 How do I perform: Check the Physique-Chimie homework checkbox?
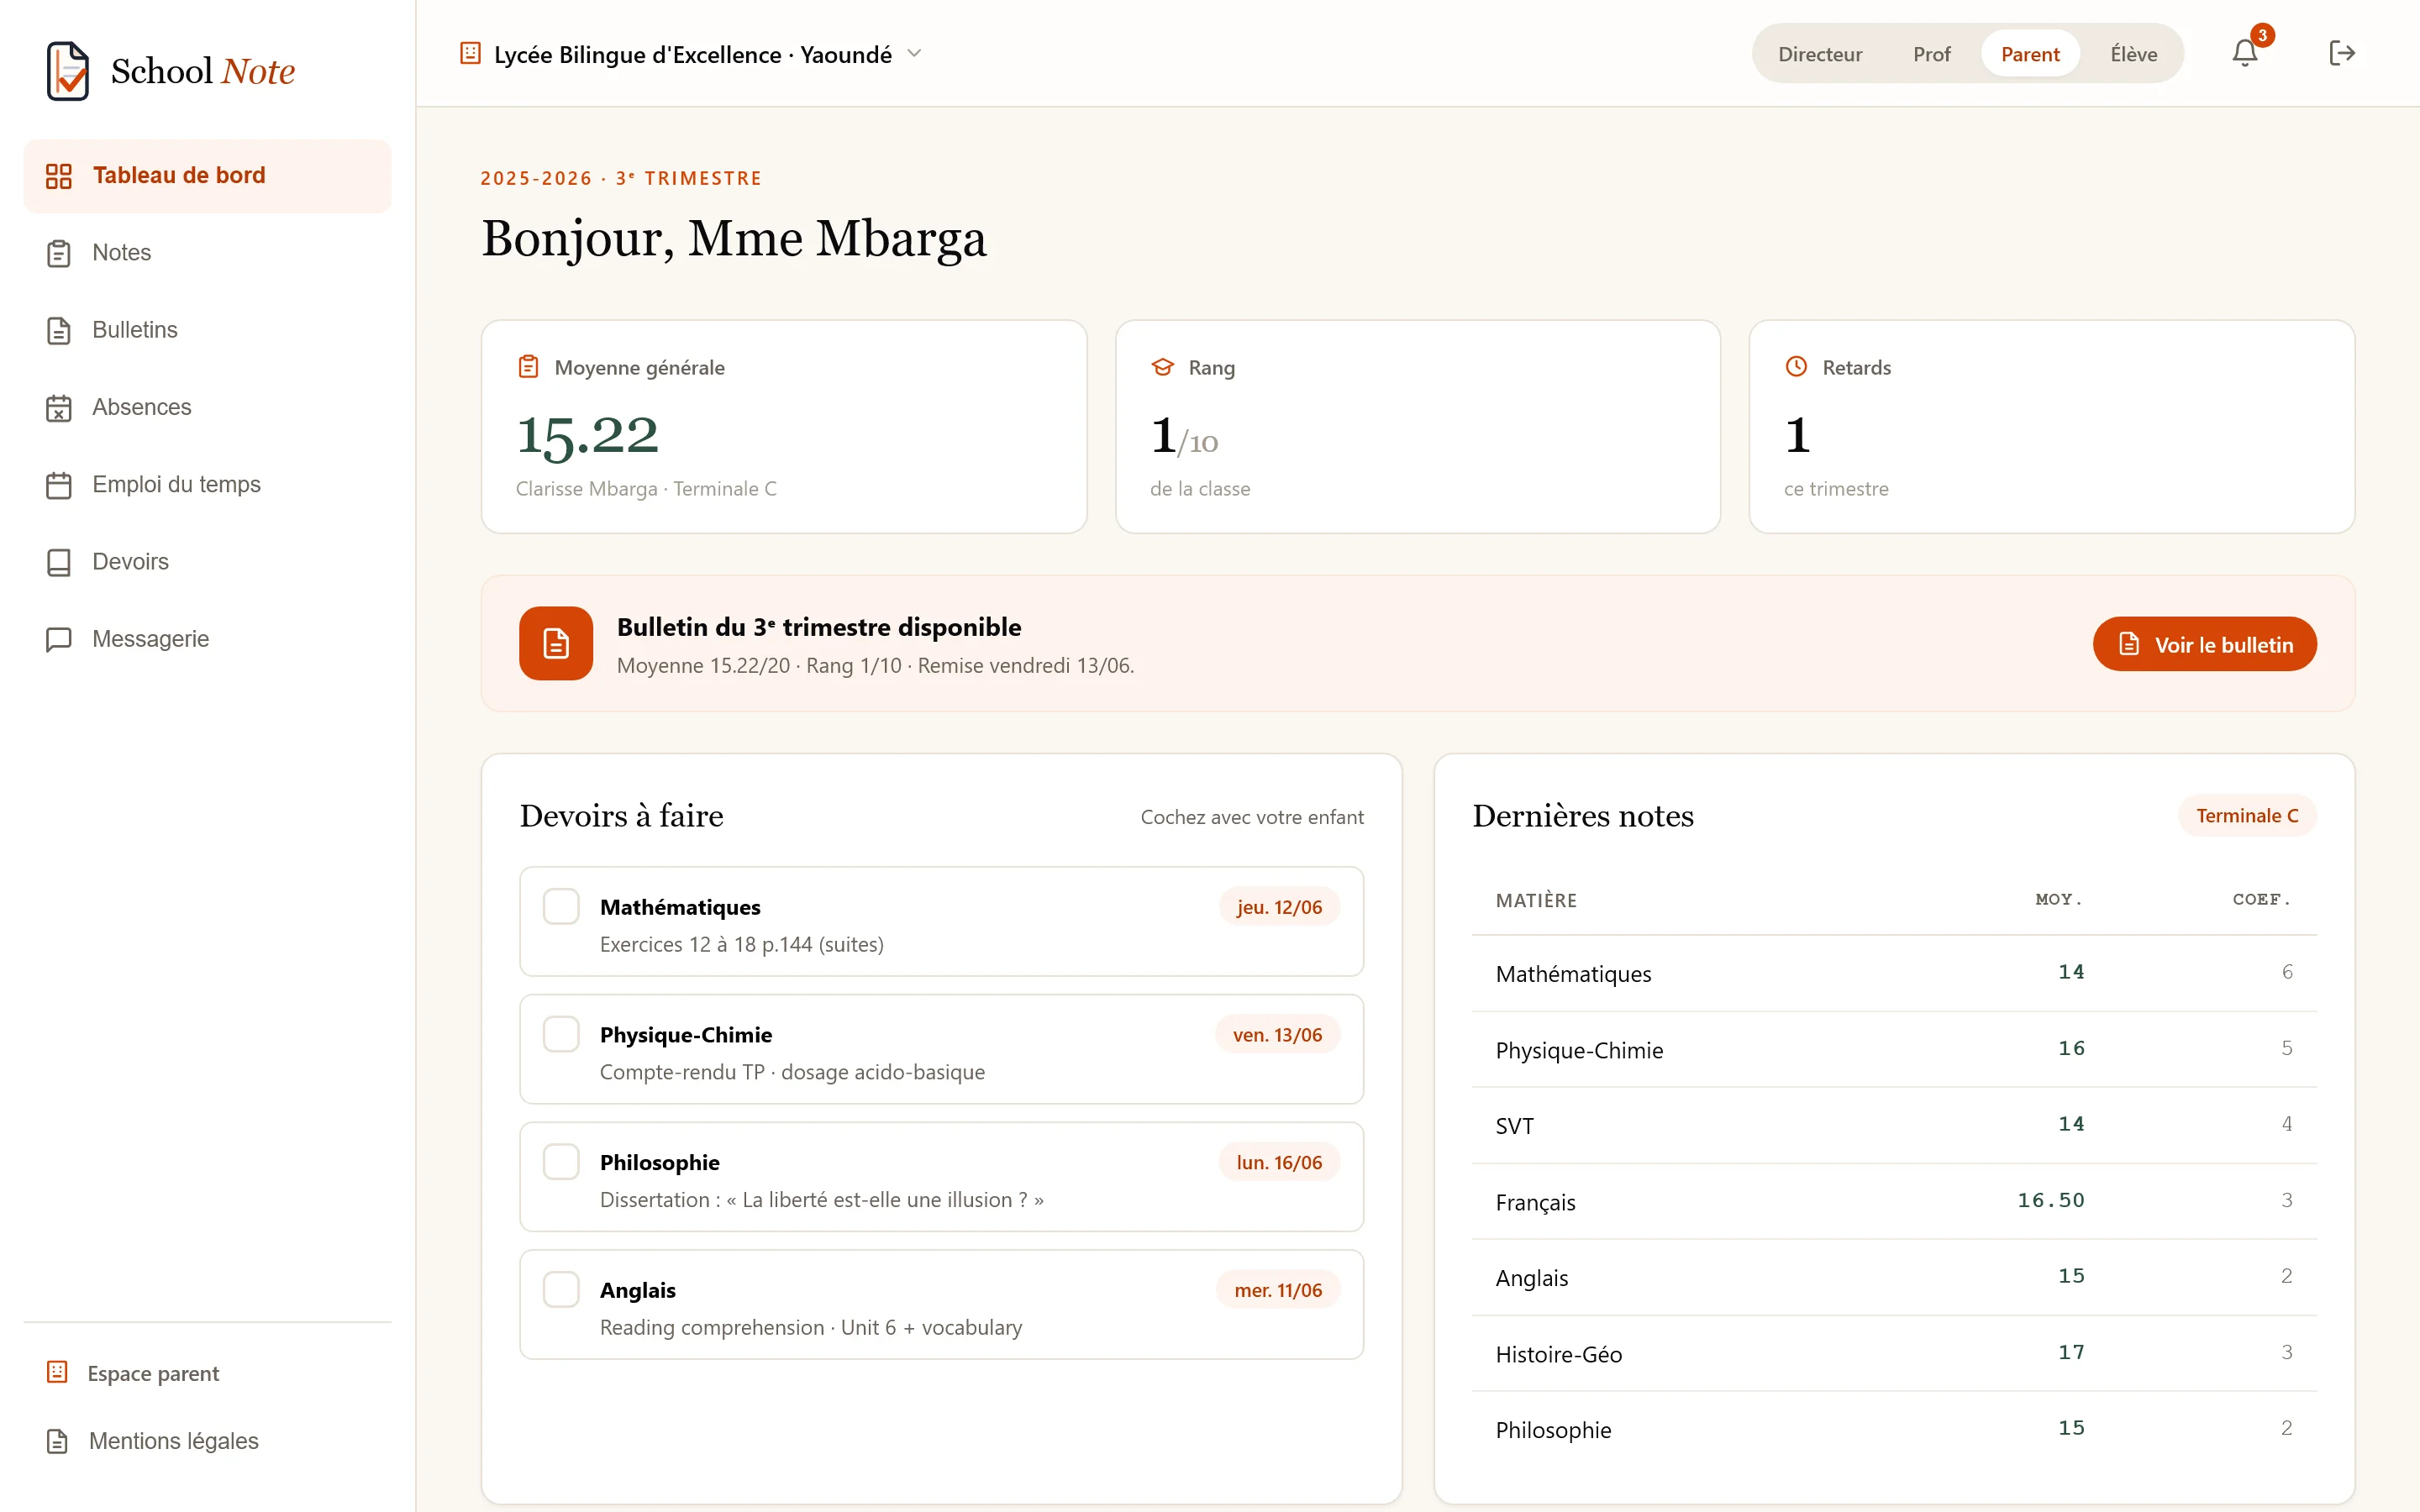click(x=561, y=1034)
